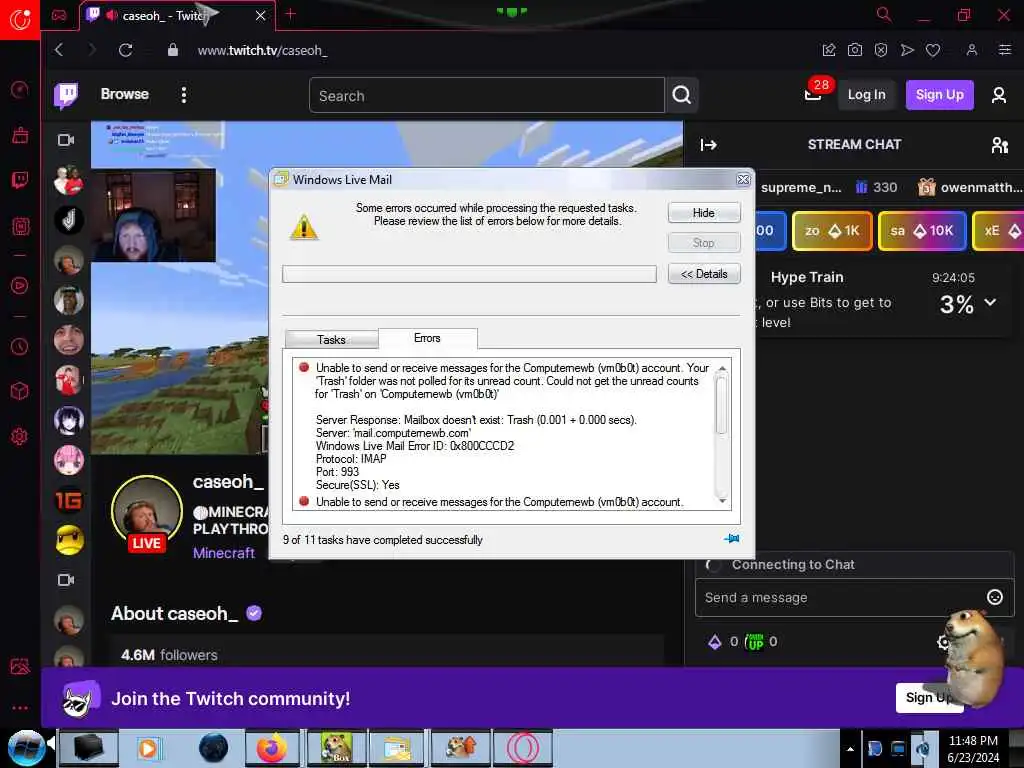Open Opera sidebar settings gear
This screenshot has height=768, width=1024.
(20, 436)
